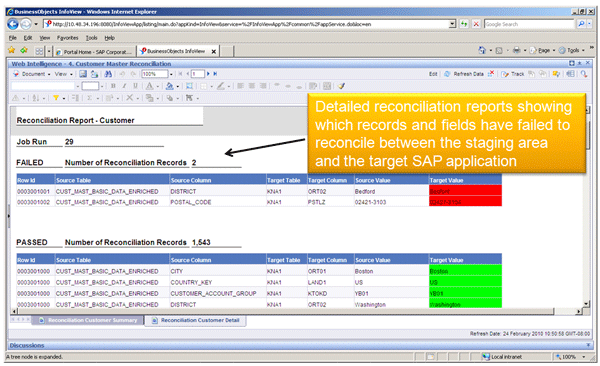The height and width of the screenshot is (366, 600).
Task: Click the IE Print icon
Action: 517,50
